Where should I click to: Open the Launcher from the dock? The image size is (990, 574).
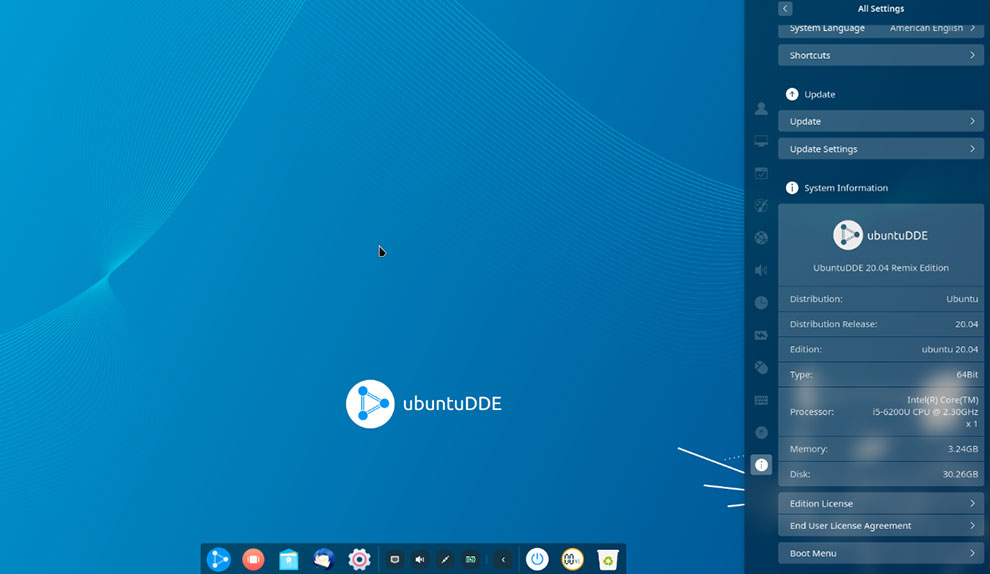point(218,559)
